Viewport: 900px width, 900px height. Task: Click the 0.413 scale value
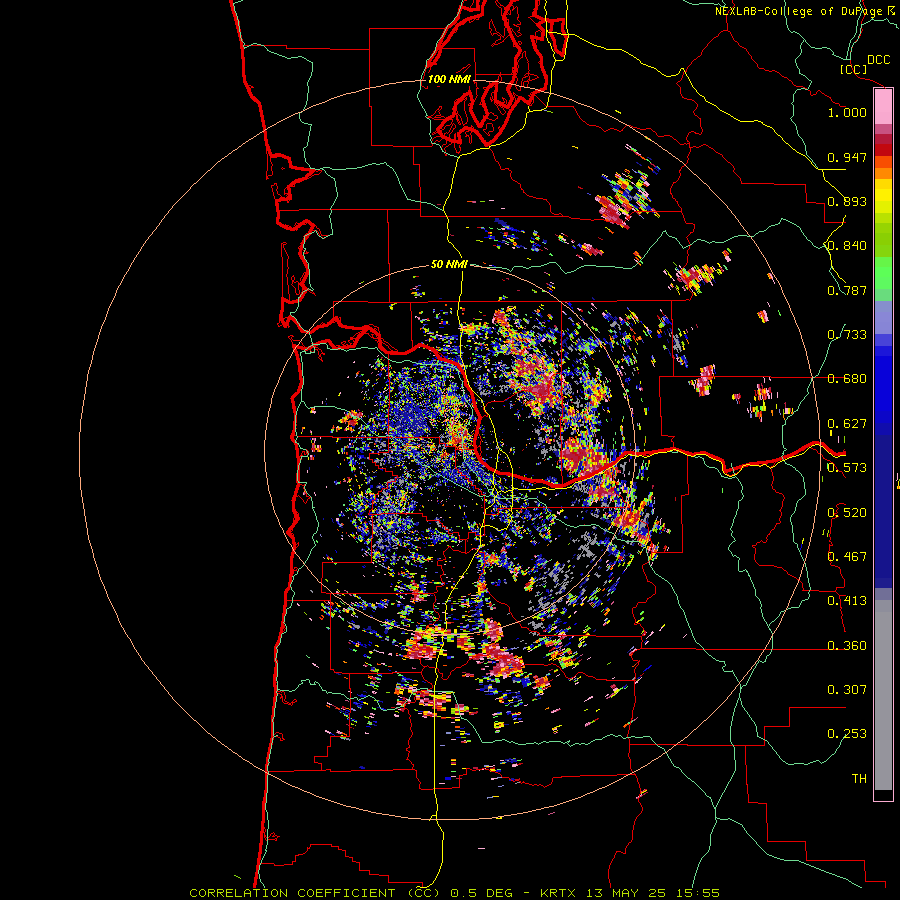pyautogui.click(x=847, y=601)
